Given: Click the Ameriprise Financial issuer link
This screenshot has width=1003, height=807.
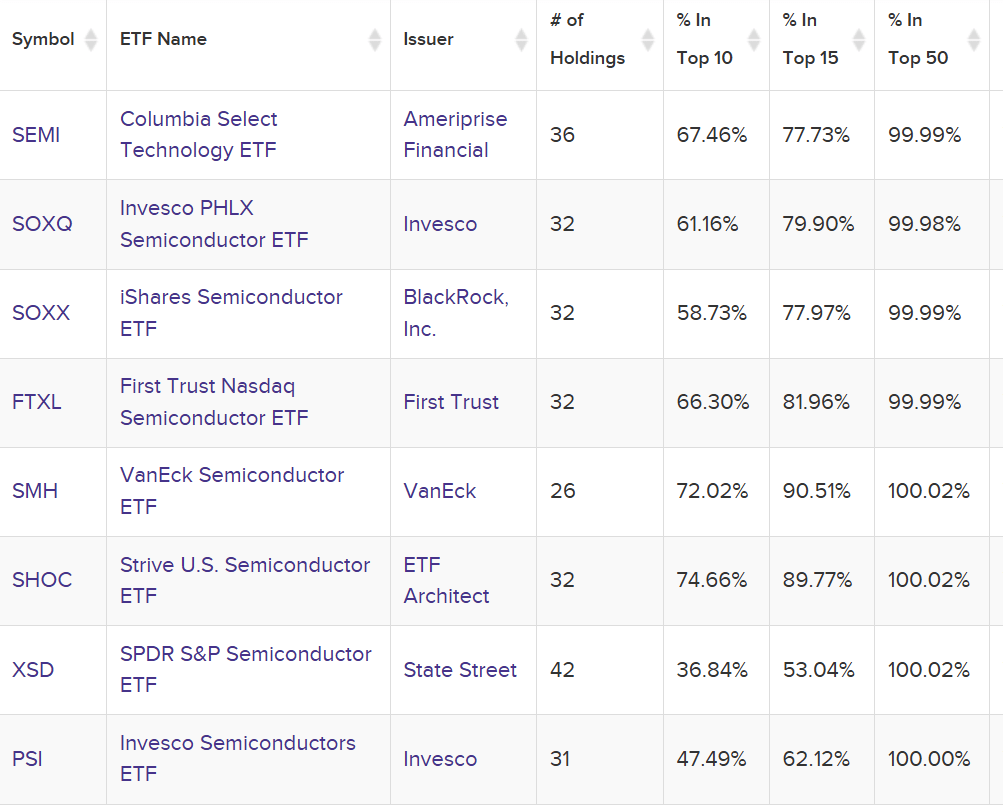Looking at the screenshot, I should [455, 135].
